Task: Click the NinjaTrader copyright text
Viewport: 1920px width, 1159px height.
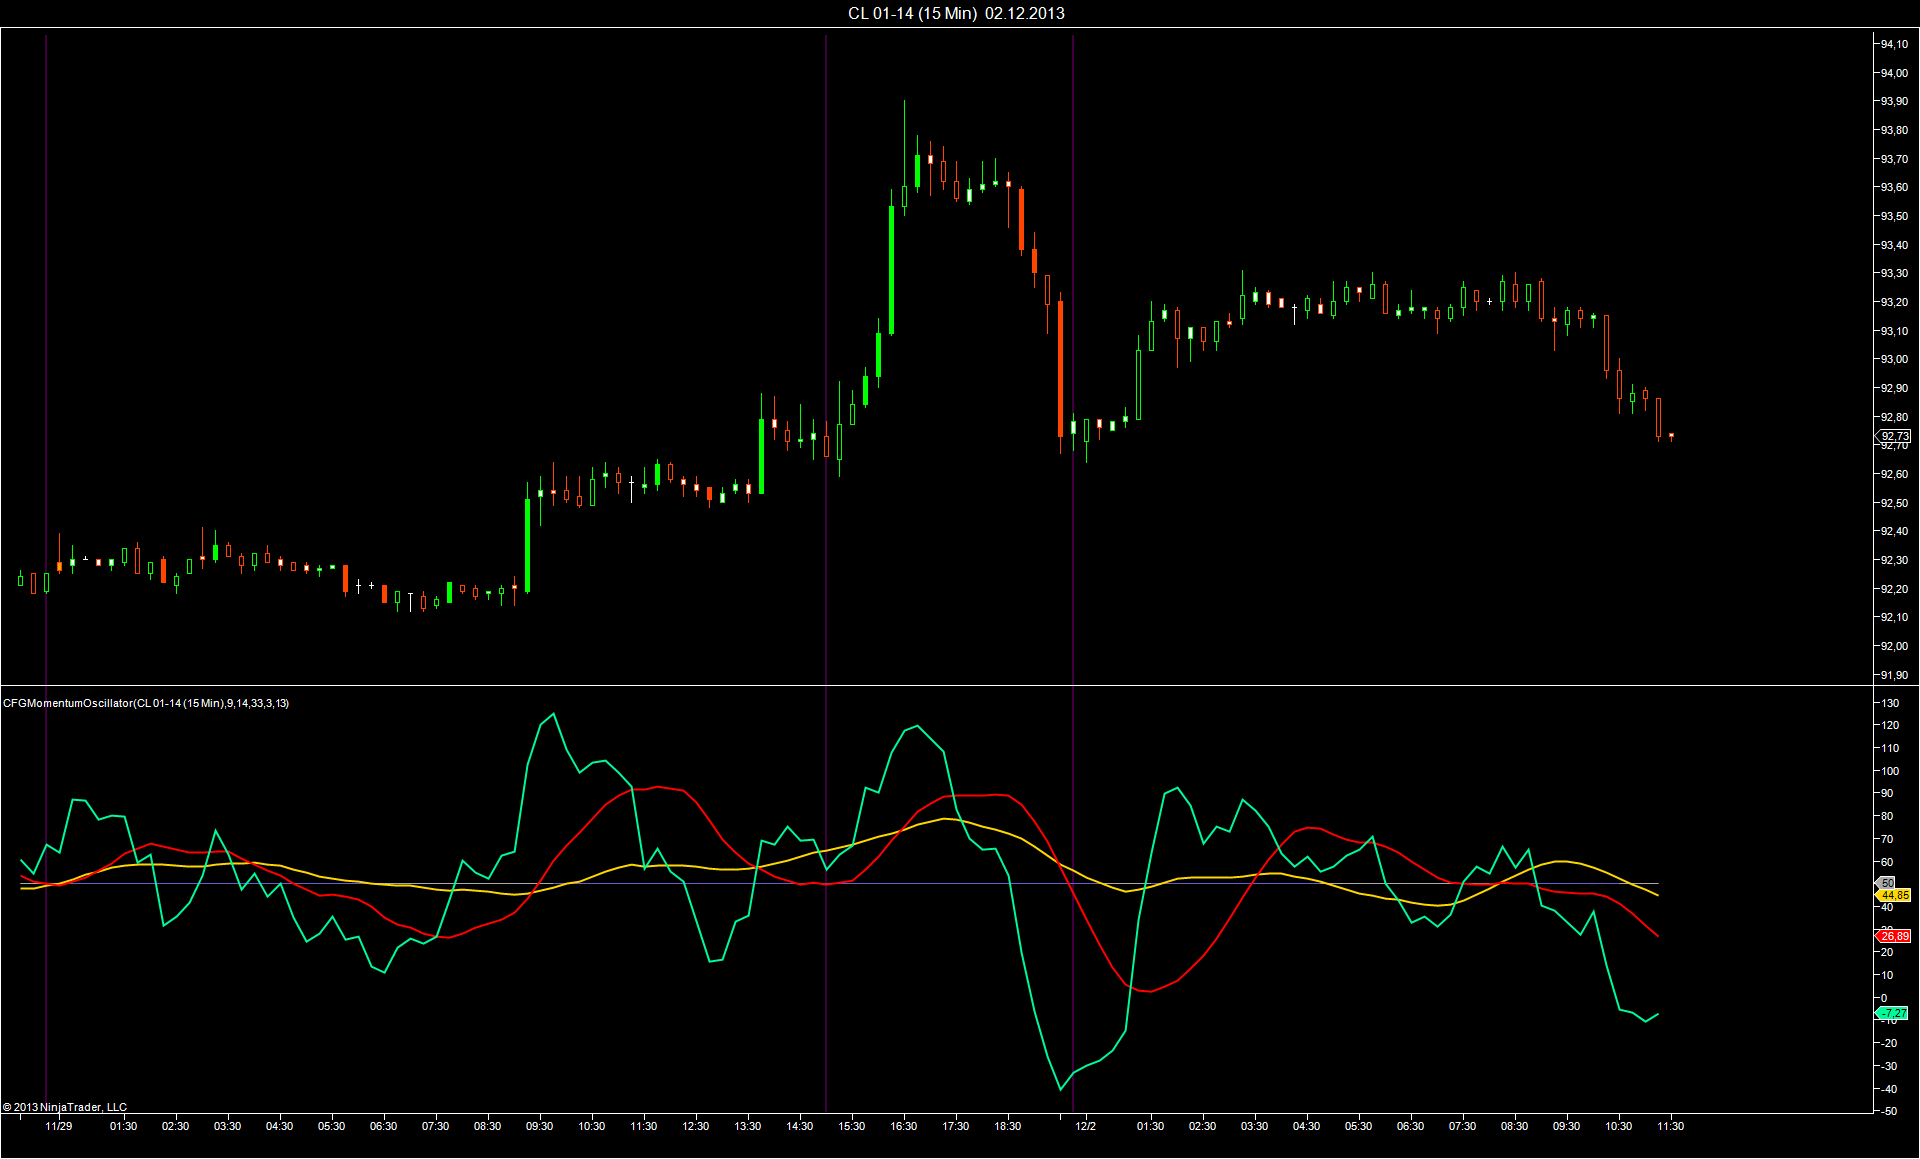Action: coord(65,1107)
